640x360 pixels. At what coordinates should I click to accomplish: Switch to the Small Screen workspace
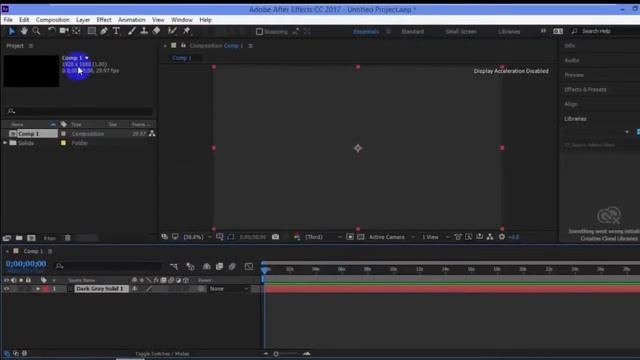[x=461, y=31]
